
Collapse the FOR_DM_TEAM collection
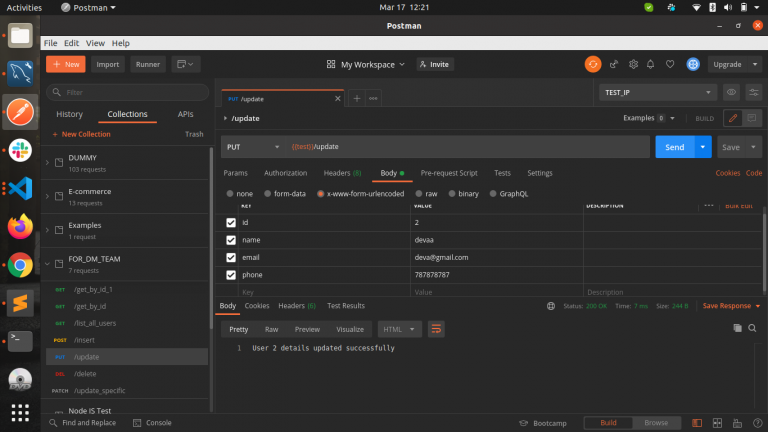(x=48, y=264)
